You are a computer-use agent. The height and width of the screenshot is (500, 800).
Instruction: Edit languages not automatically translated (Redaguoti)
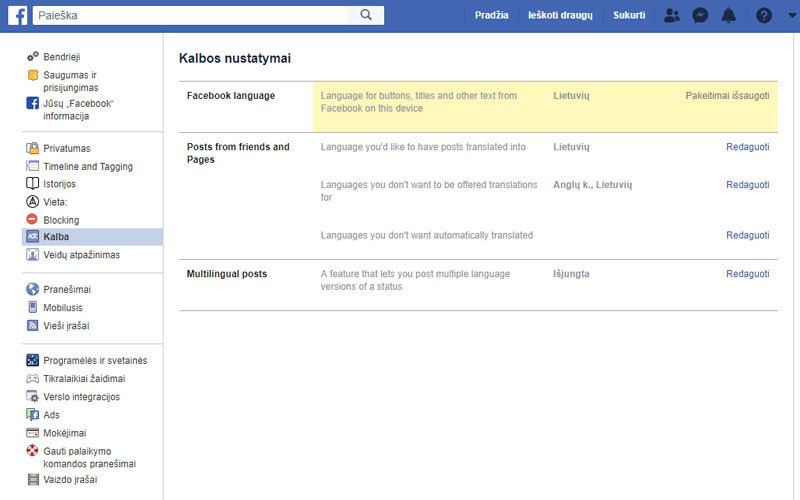(747, 235)
